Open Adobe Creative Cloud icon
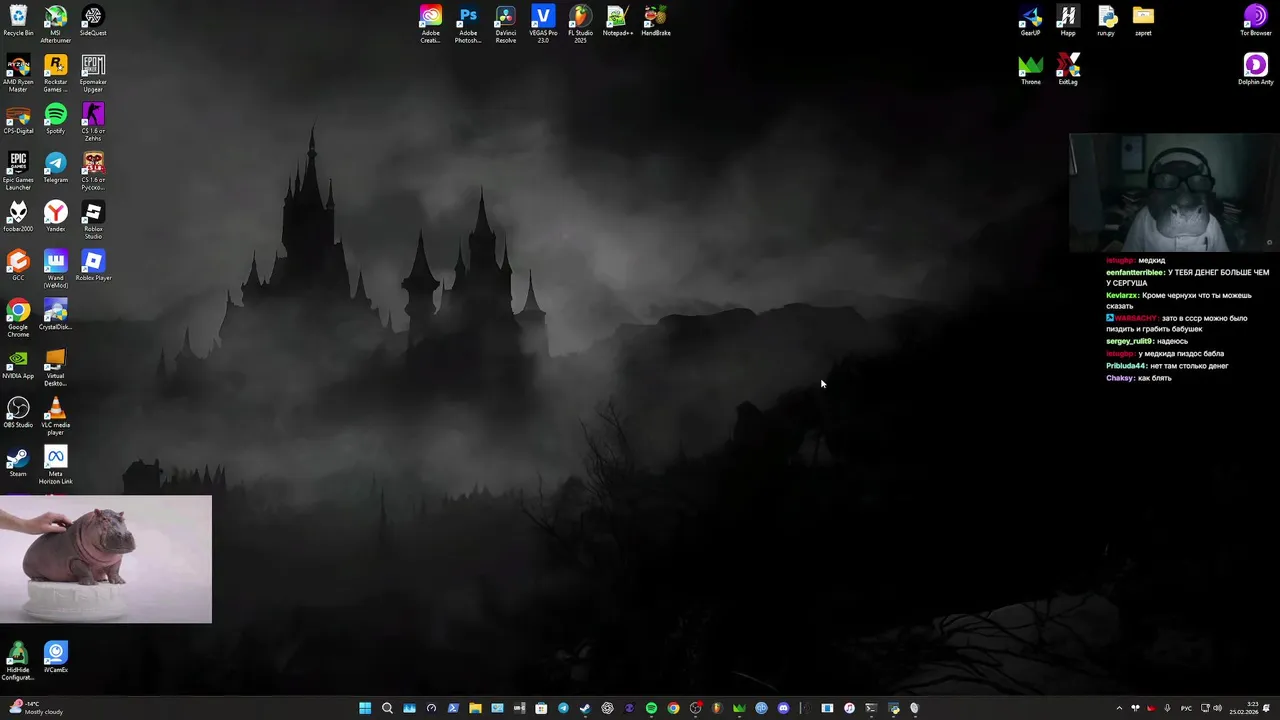 [430, 24]
